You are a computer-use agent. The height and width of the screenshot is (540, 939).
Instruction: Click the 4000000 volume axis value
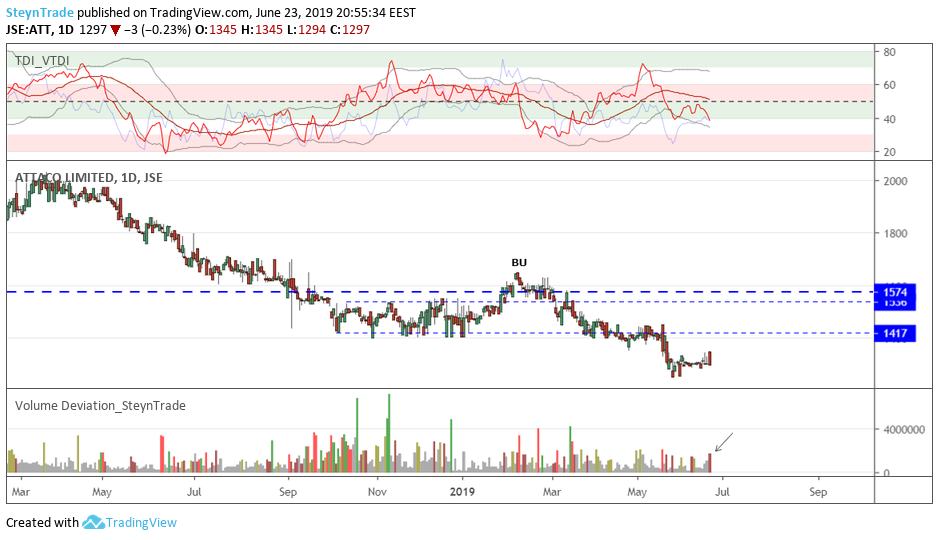click(x=904, y=430)
